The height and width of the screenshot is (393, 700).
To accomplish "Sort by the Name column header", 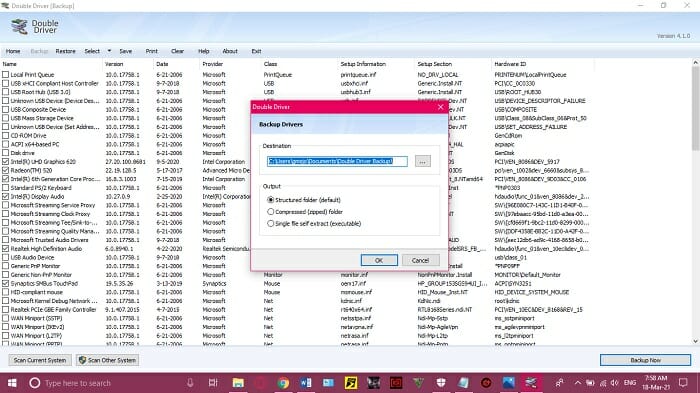I will point(10,64).
